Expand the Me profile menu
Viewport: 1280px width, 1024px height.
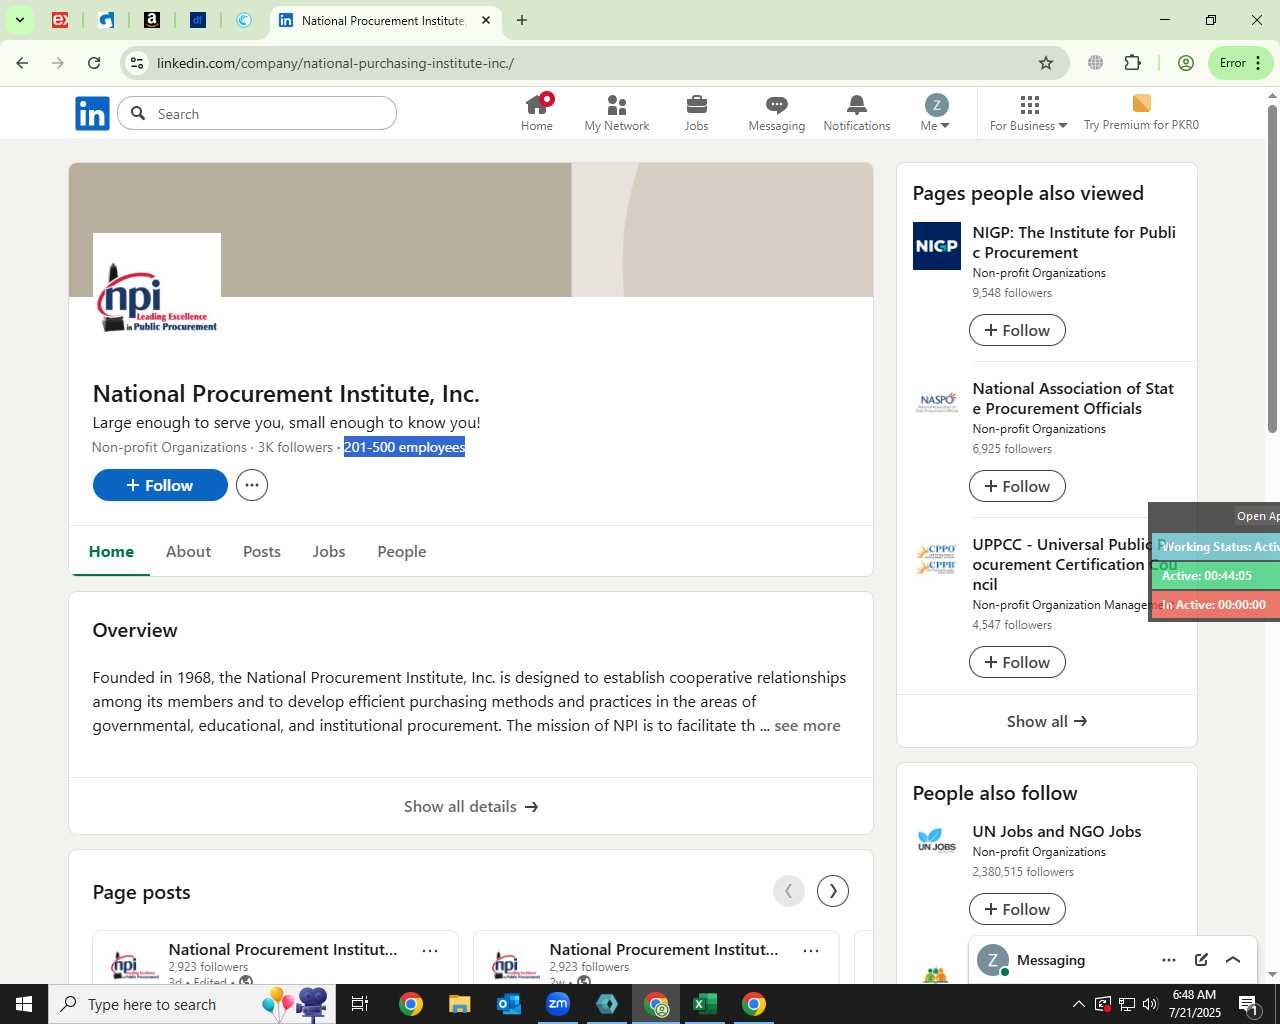pos(935,113)
